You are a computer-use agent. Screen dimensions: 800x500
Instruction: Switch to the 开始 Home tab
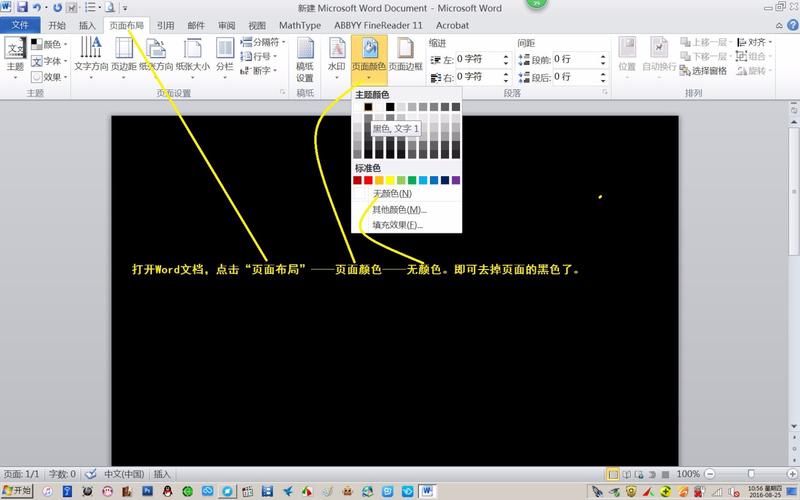57,25
